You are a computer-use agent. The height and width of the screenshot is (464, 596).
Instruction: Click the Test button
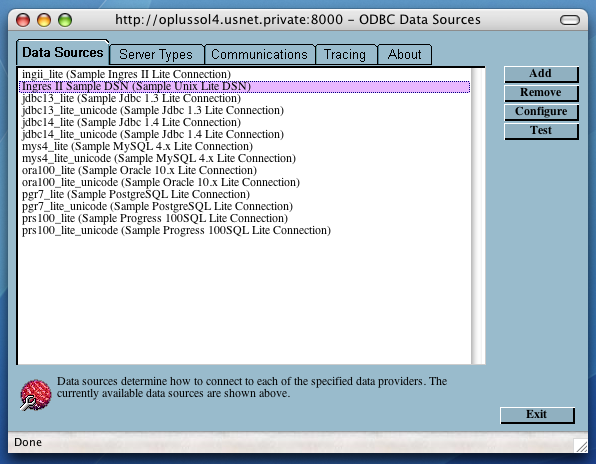point(541,131)
